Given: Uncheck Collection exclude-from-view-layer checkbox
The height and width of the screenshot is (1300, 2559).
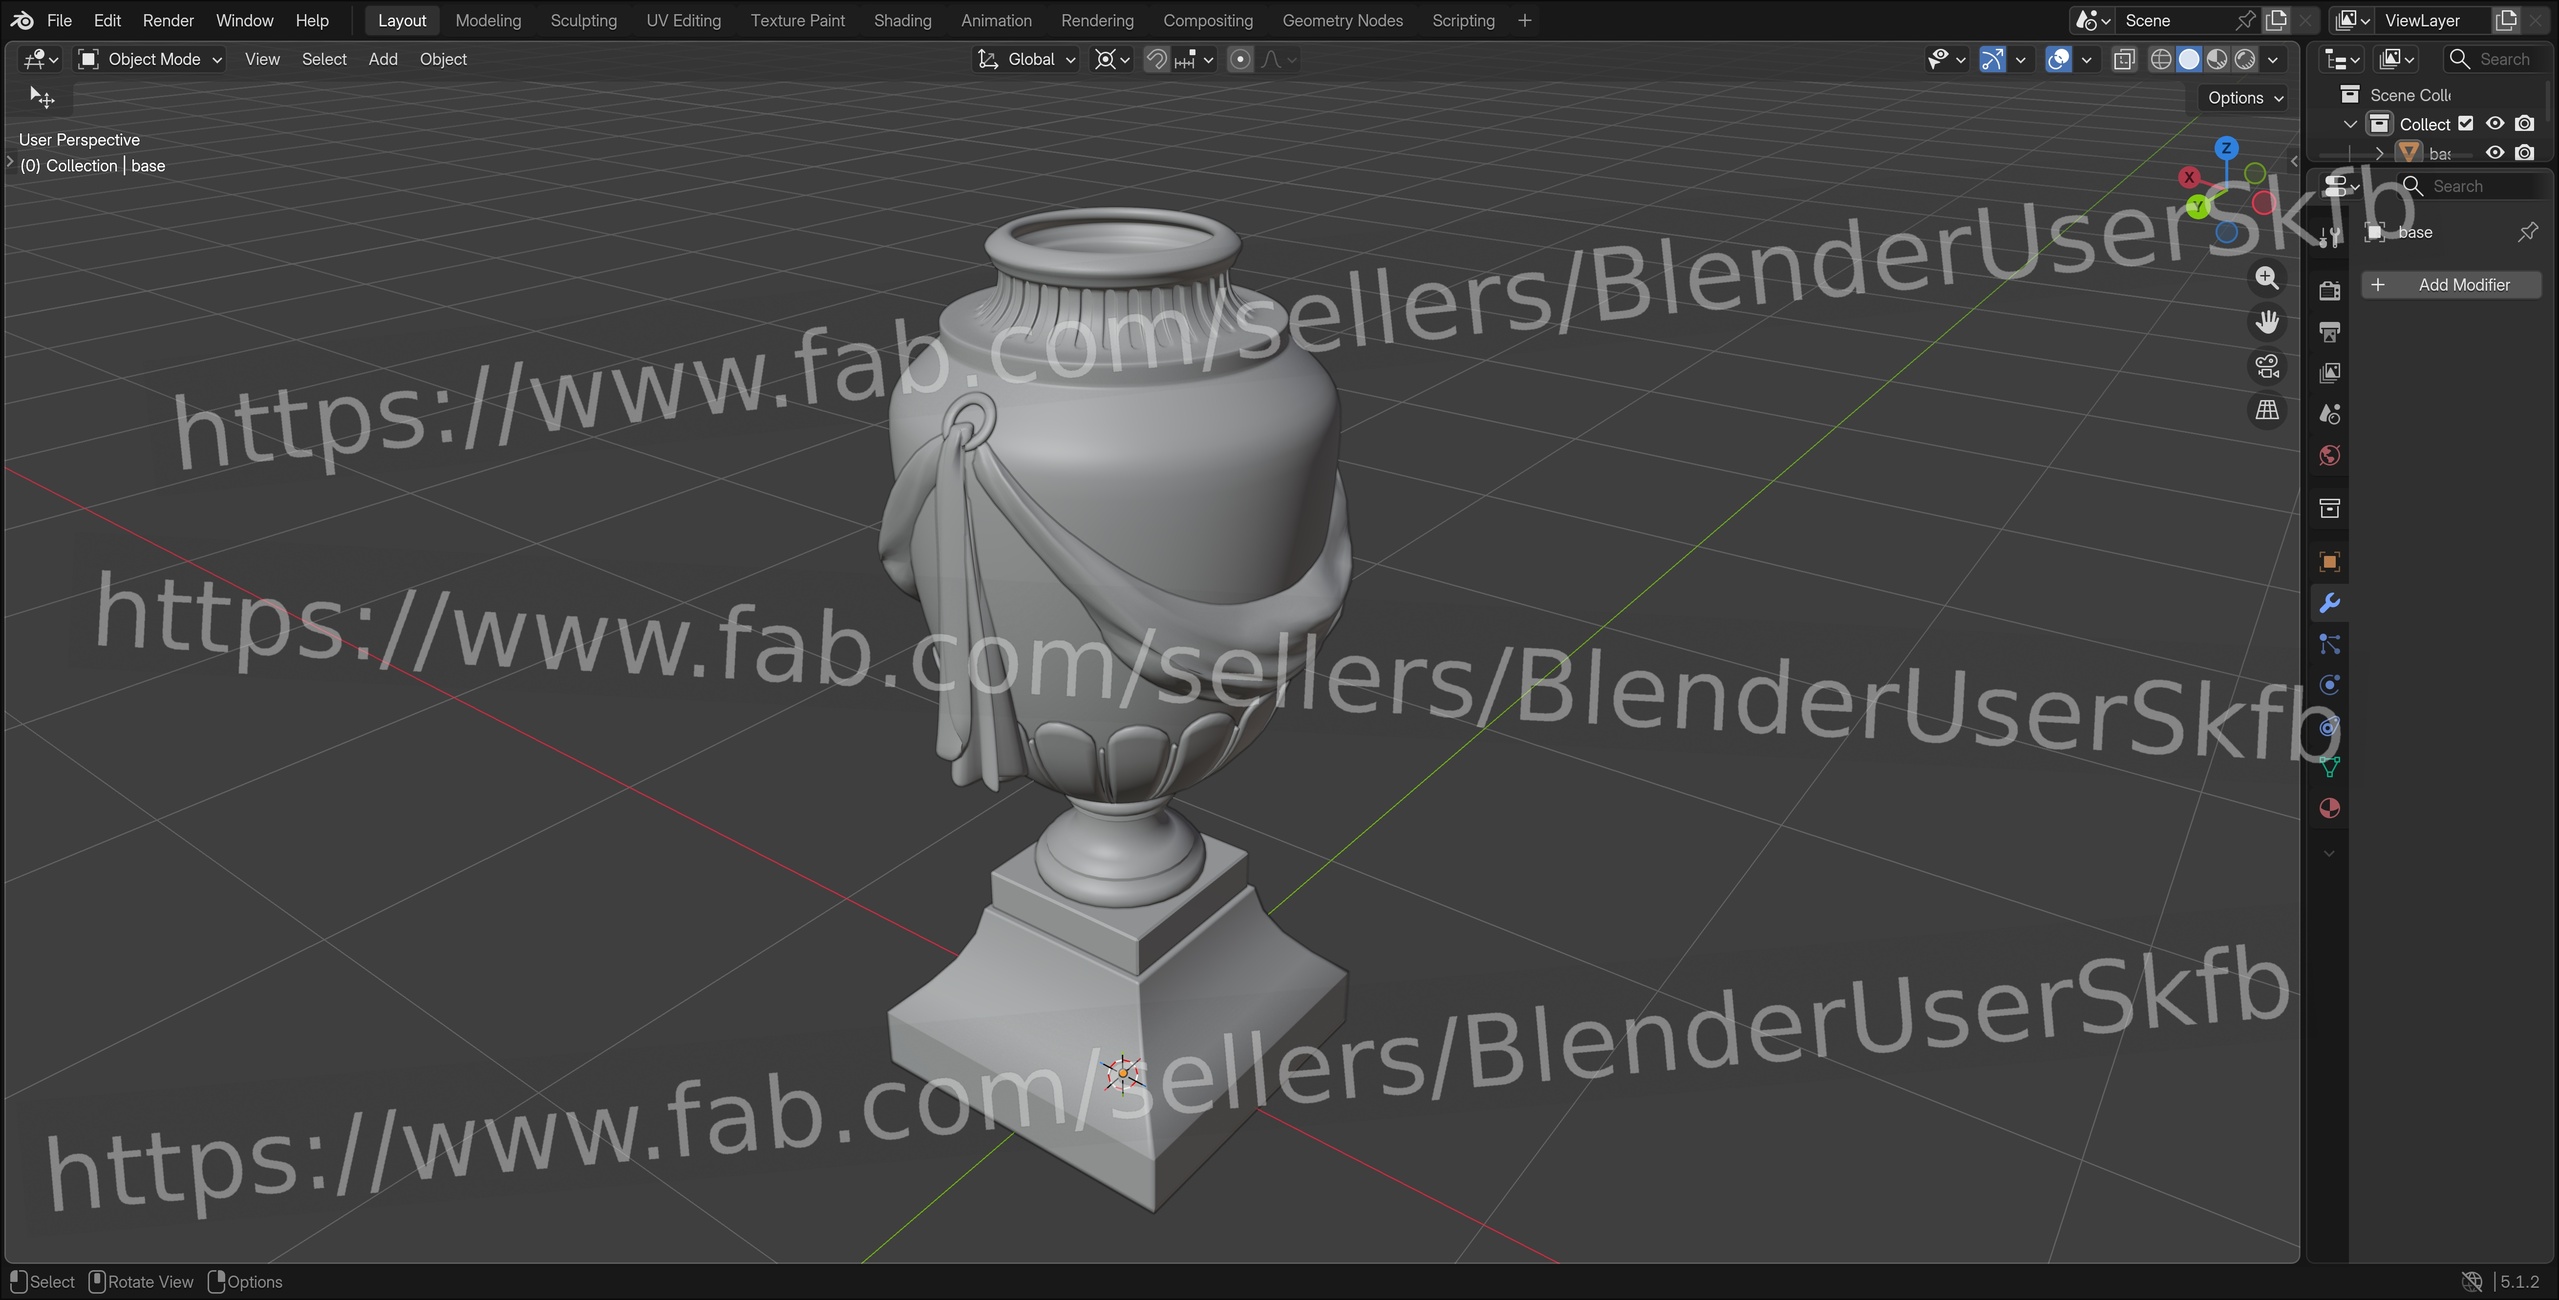Looking at the screenshot, I should pyautogui.click(x=2465, y=124).
